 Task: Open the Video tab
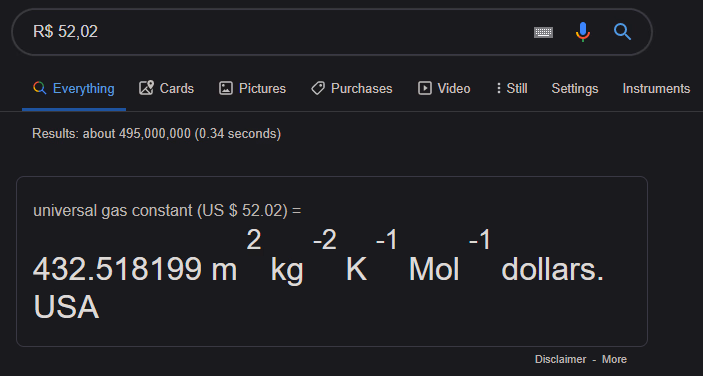[x=444, y=88]
